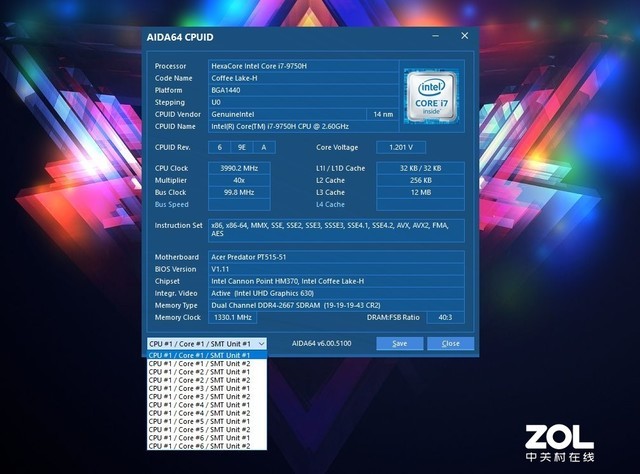Click the Instruction Set text box
640x474 pixels.
coord(336,230)
